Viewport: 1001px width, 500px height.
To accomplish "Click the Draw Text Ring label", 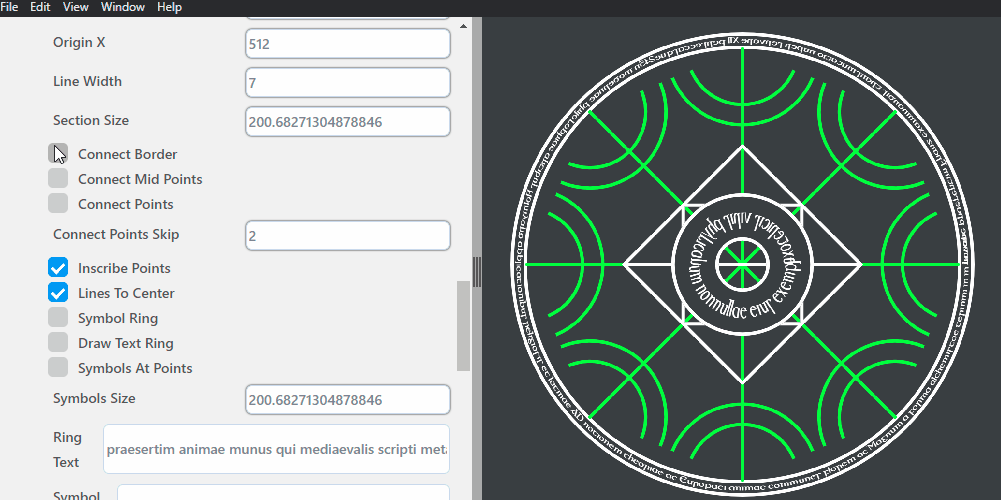I will (x=126, y=343).
